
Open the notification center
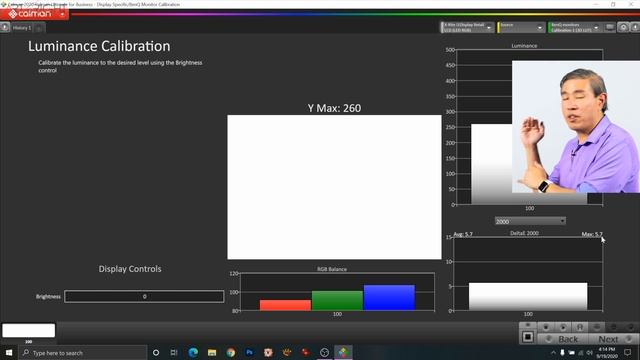[x=628, y=353]
